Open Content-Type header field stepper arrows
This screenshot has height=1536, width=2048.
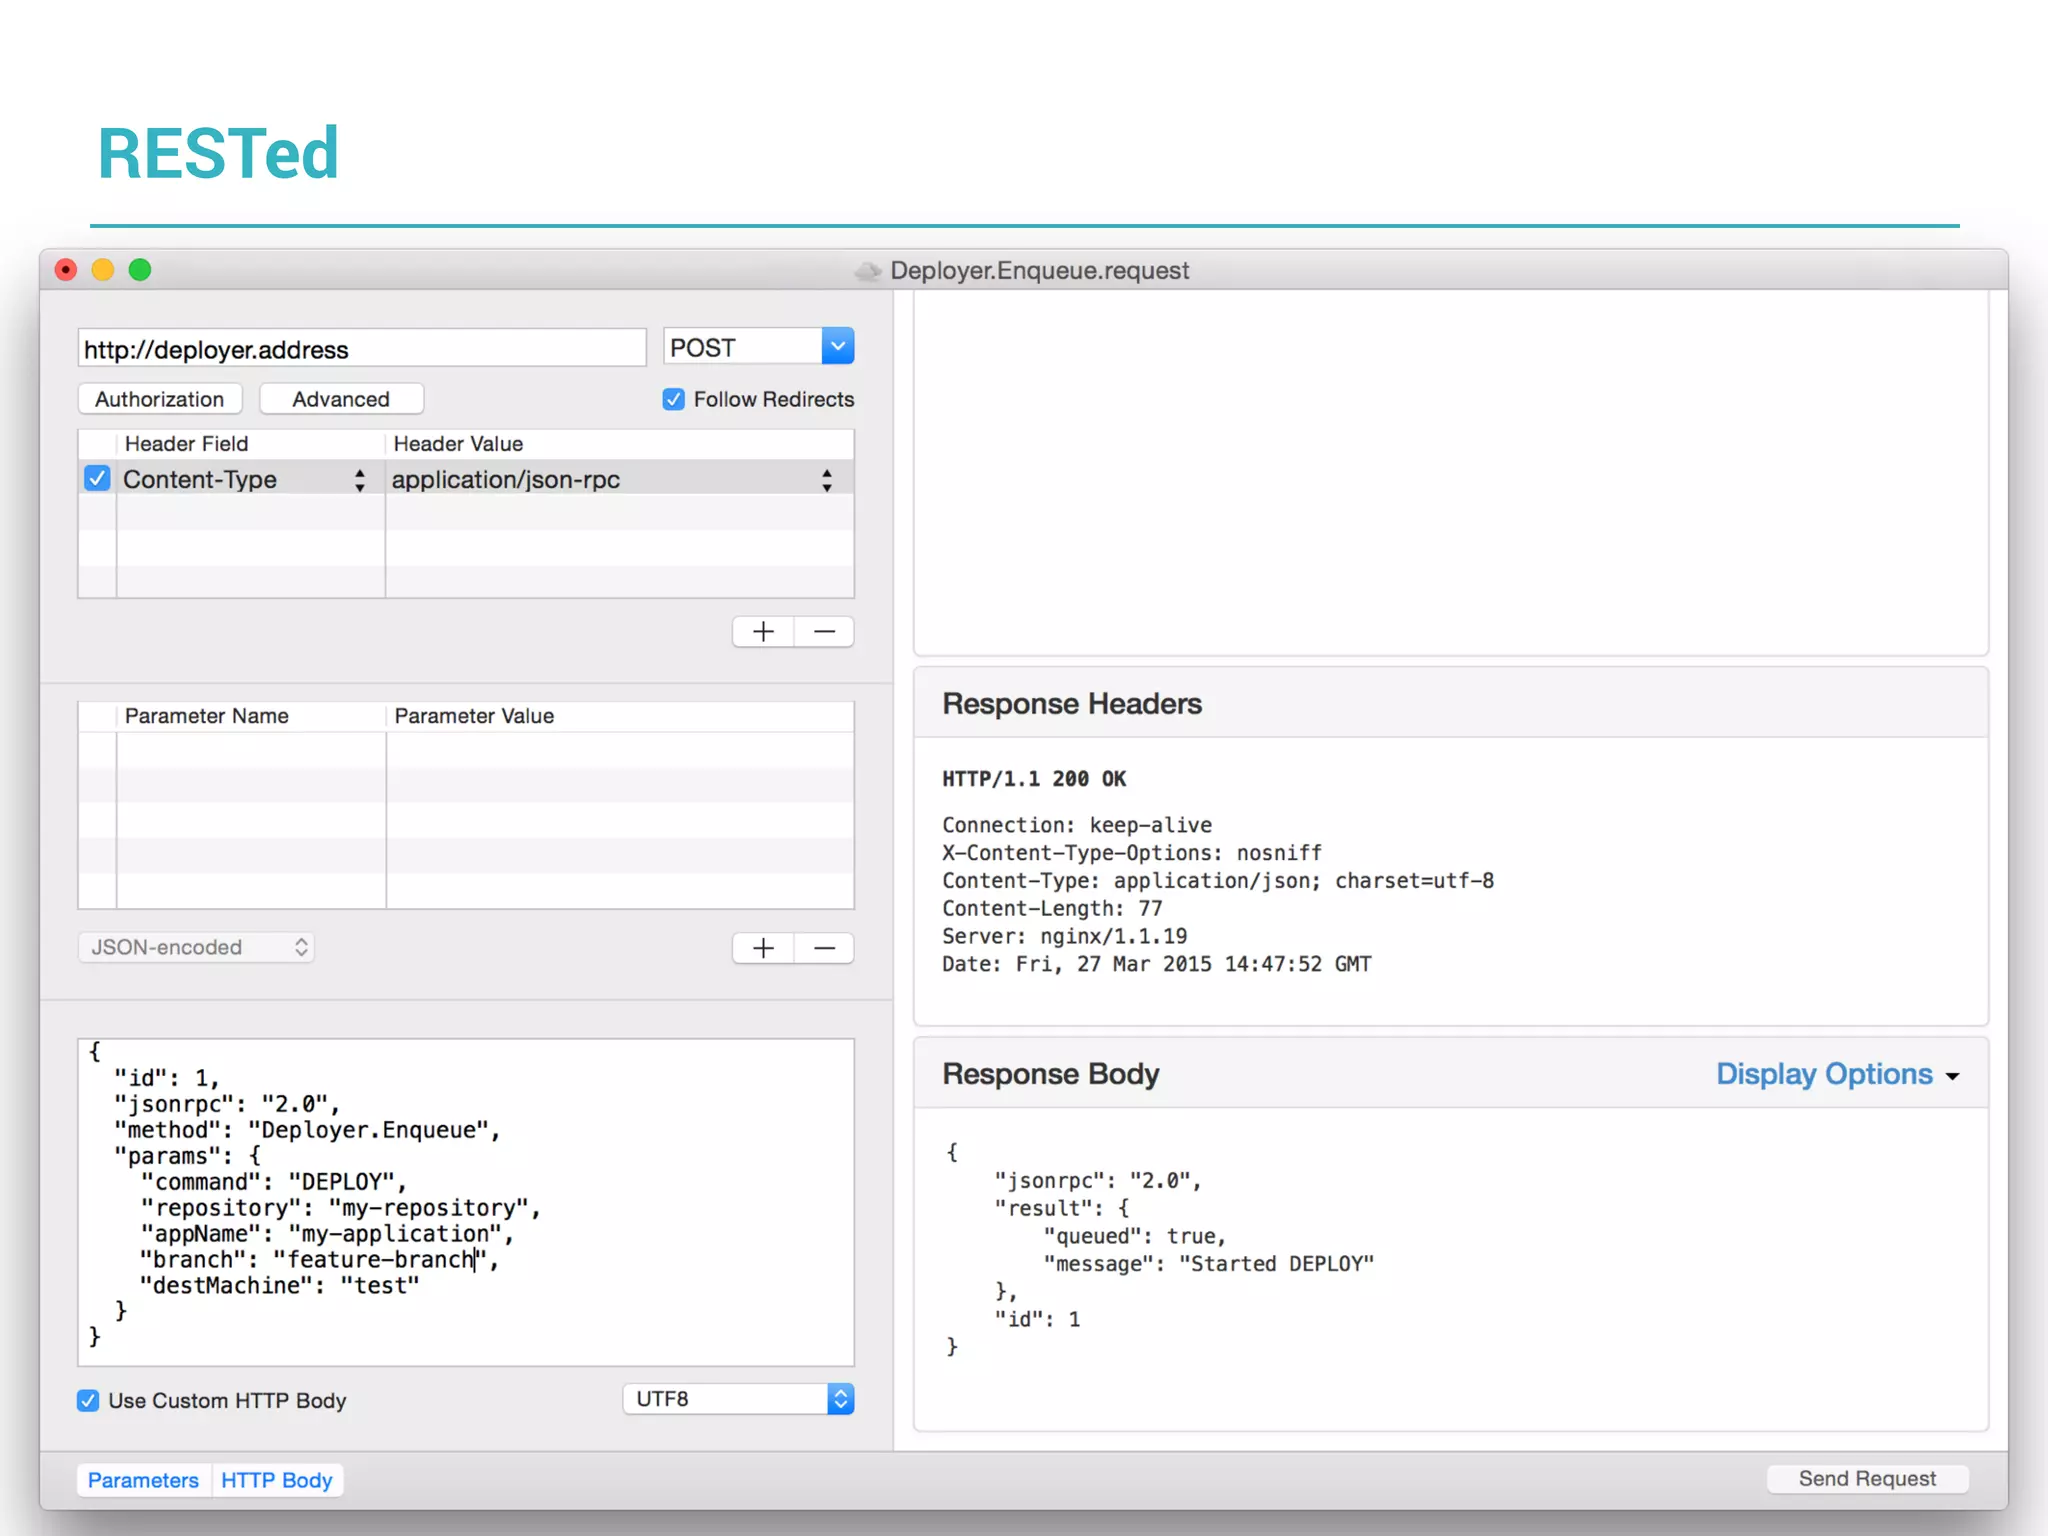coord(359,480)
